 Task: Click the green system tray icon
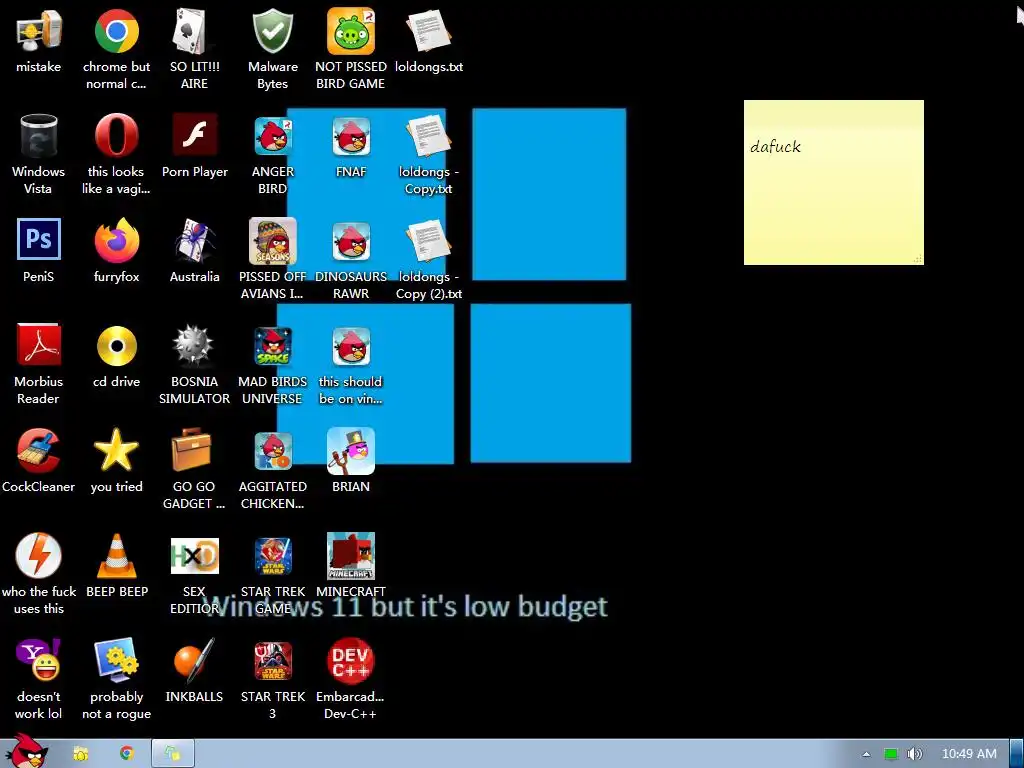(x=891, y=754)
